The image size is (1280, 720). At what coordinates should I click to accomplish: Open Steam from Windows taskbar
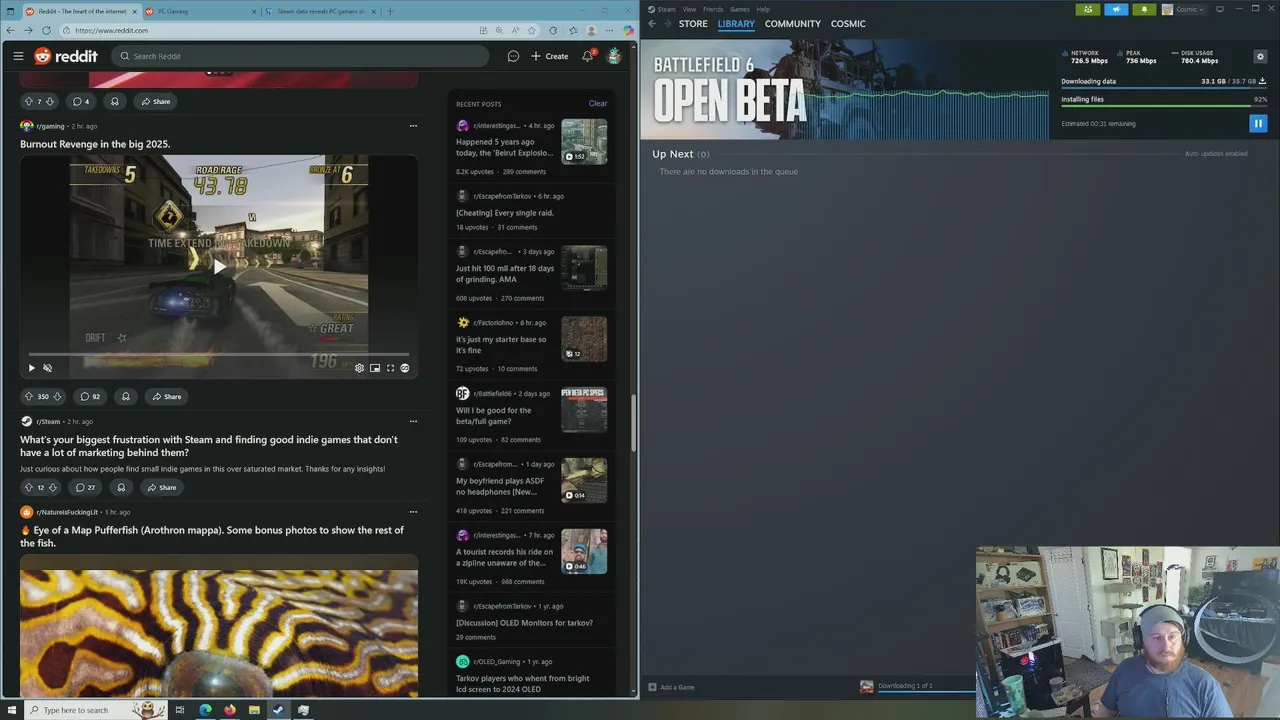pyautogui.click(x=279, y=710)
